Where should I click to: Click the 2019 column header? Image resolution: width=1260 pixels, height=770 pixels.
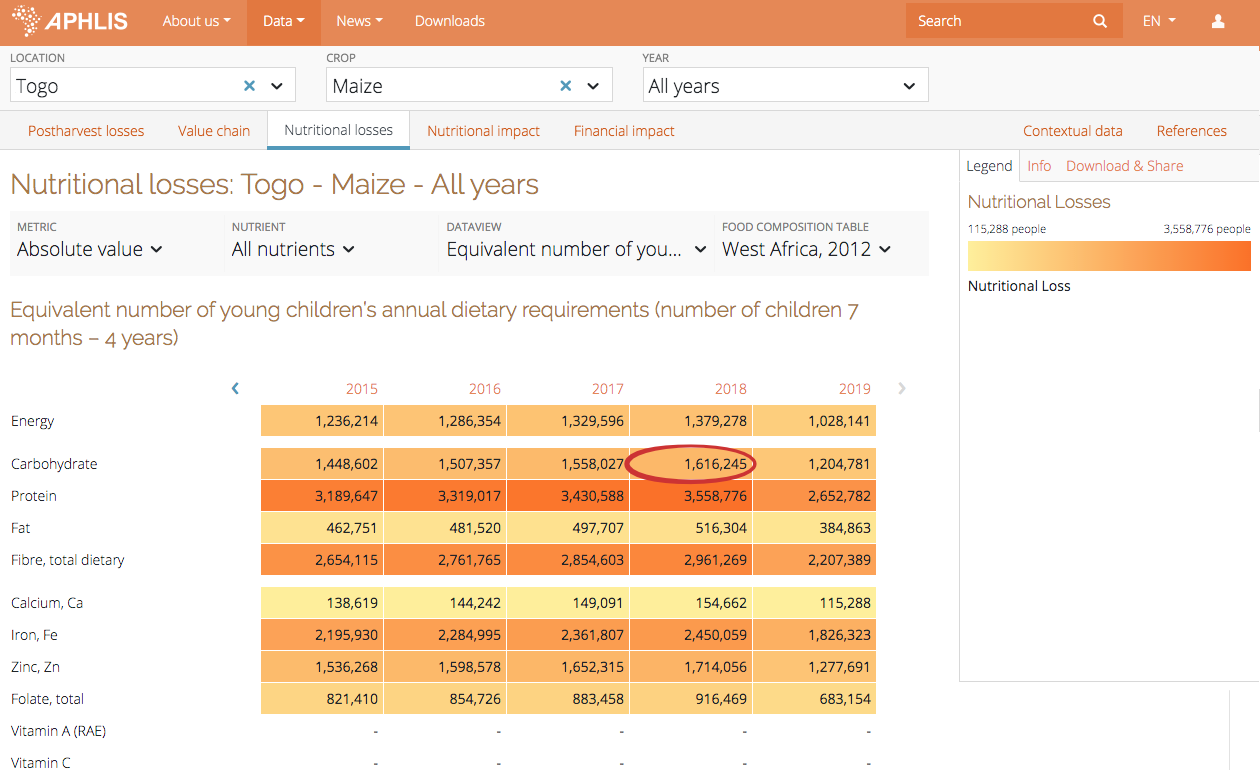tap(854, 389)
